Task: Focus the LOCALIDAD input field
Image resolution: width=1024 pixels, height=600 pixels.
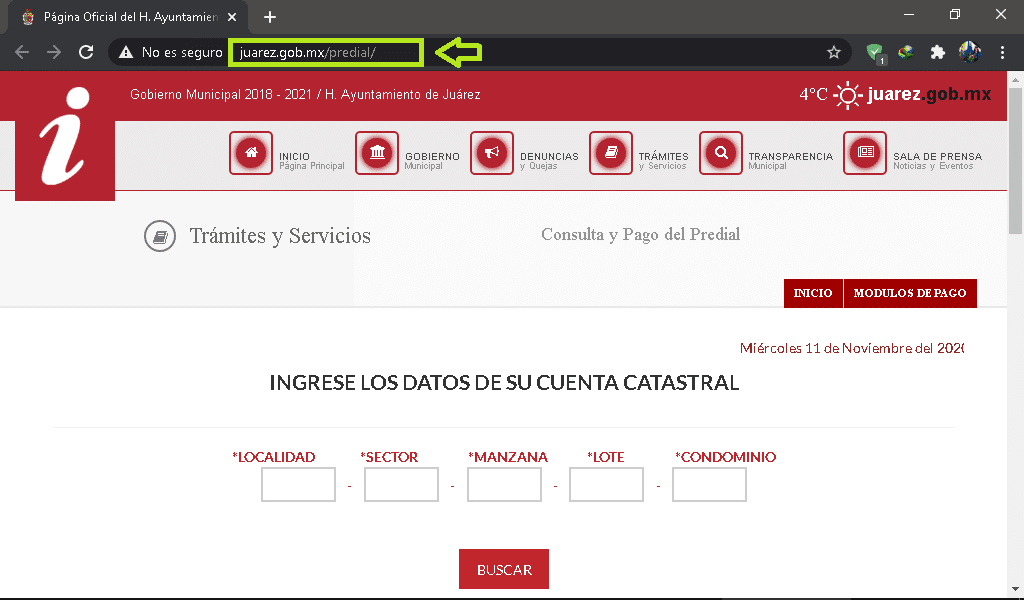Action: [298, 484]
